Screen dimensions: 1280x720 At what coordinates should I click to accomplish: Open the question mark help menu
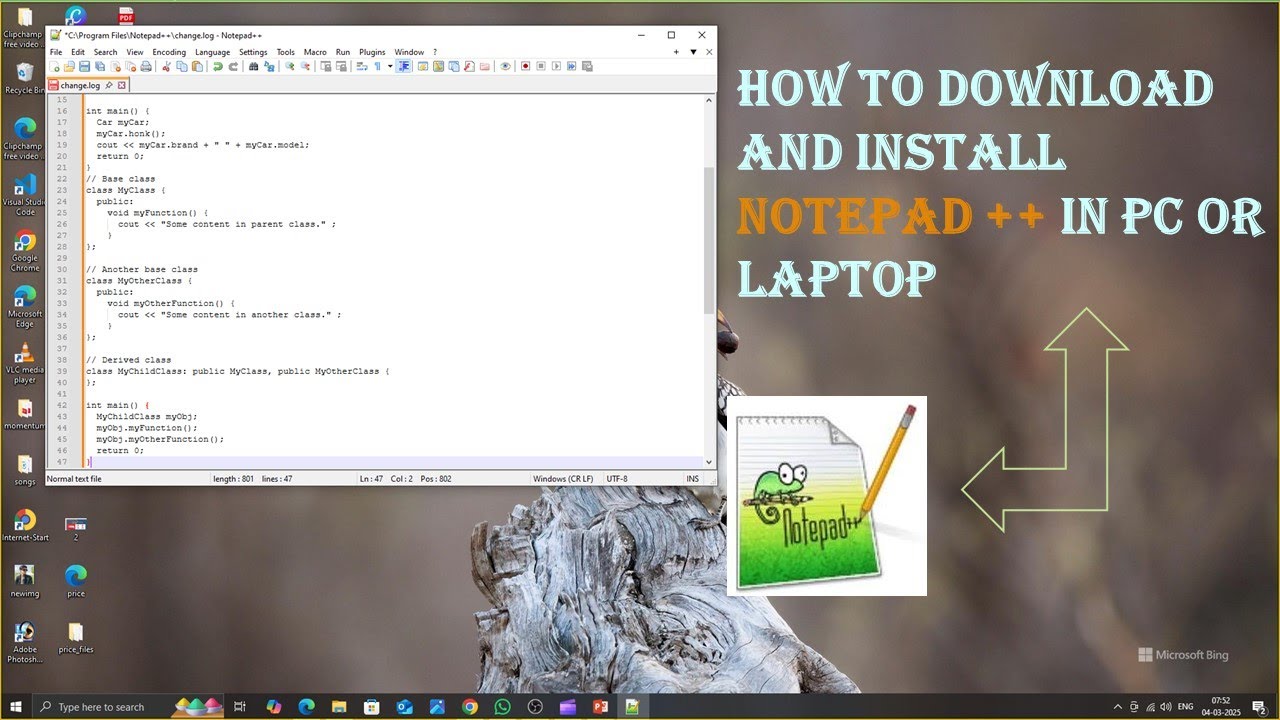click(435, 52)
